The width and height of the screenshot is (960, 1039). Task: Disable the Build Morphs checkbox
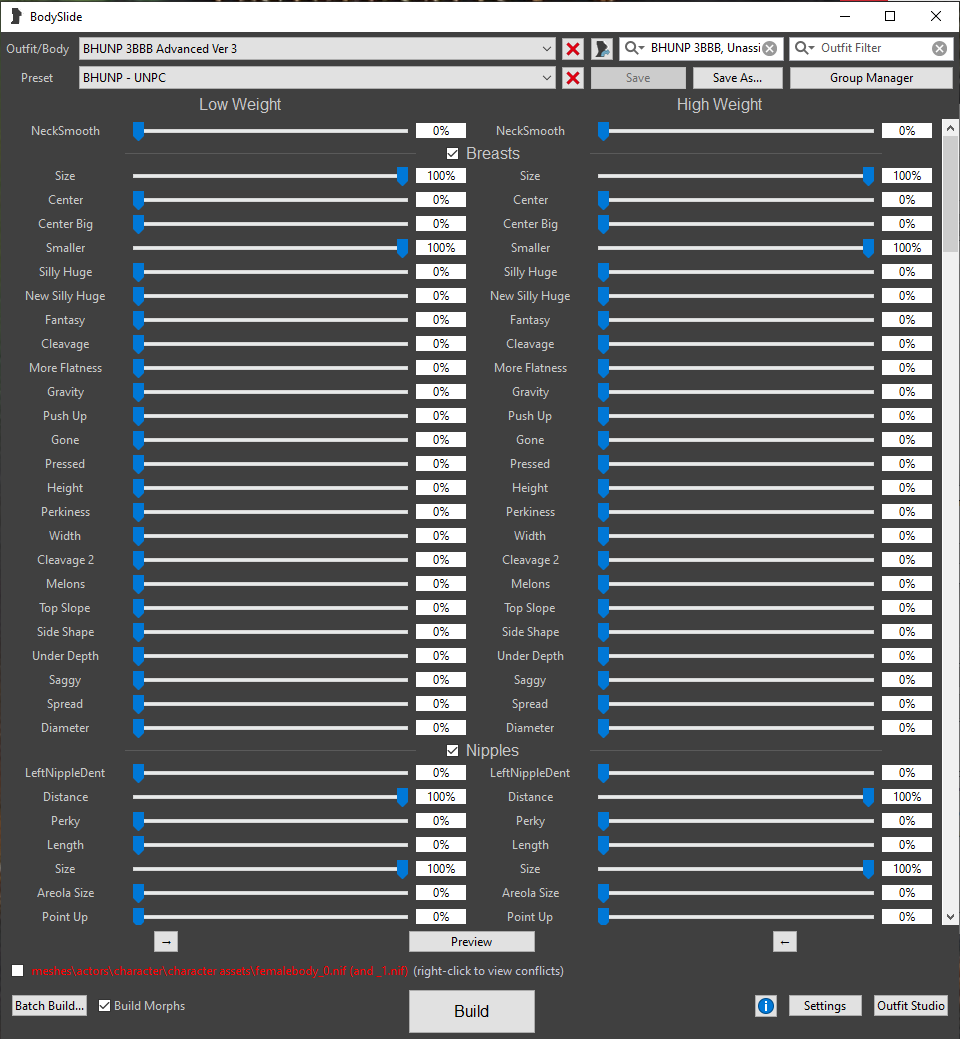[x=104, y=1006]
